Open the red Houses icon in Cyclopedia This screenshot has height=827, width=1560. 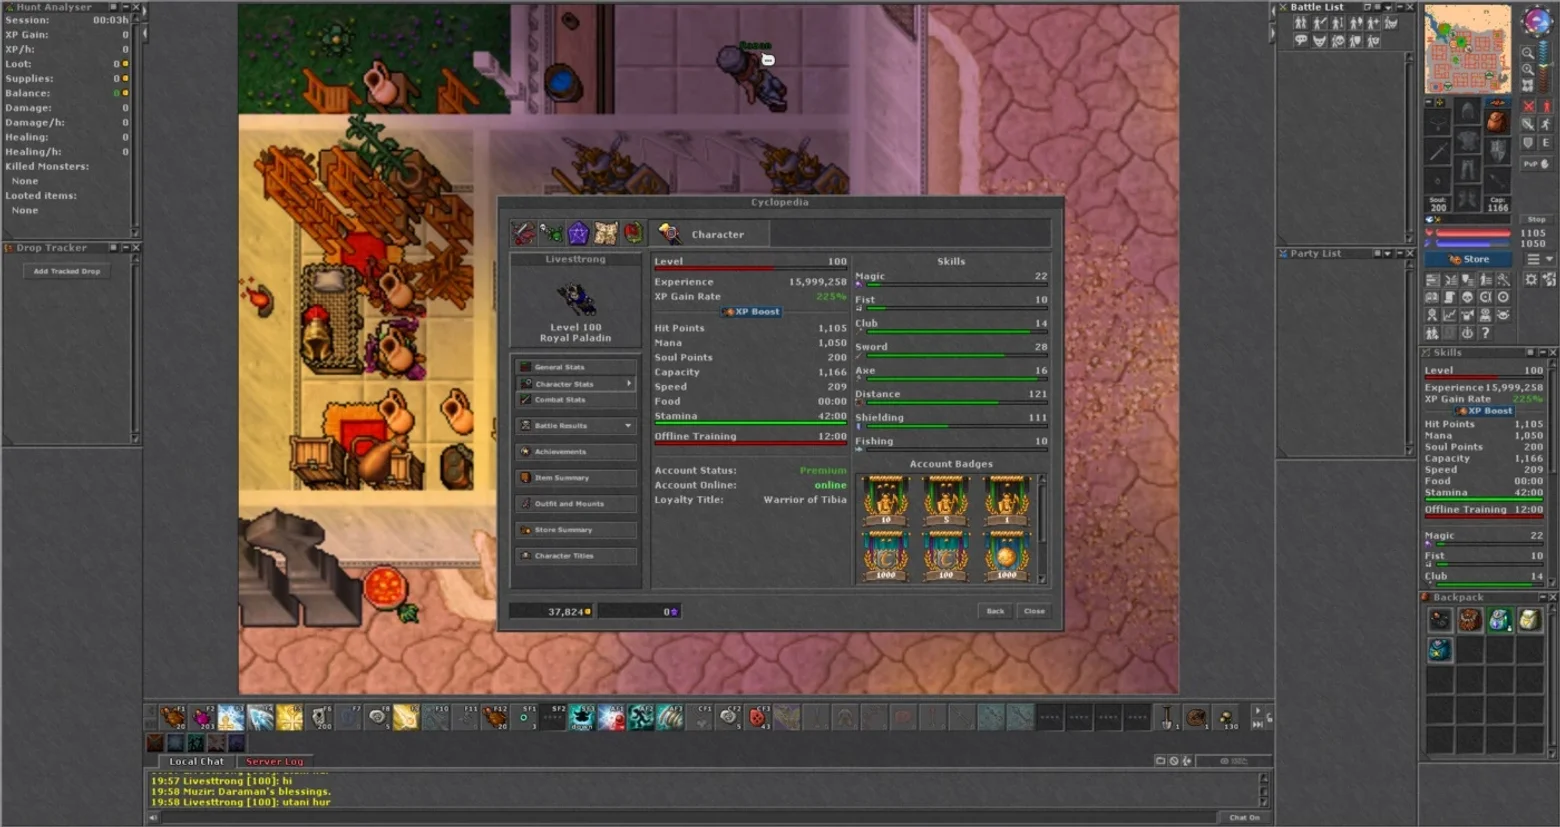click(x=633, y=234)
